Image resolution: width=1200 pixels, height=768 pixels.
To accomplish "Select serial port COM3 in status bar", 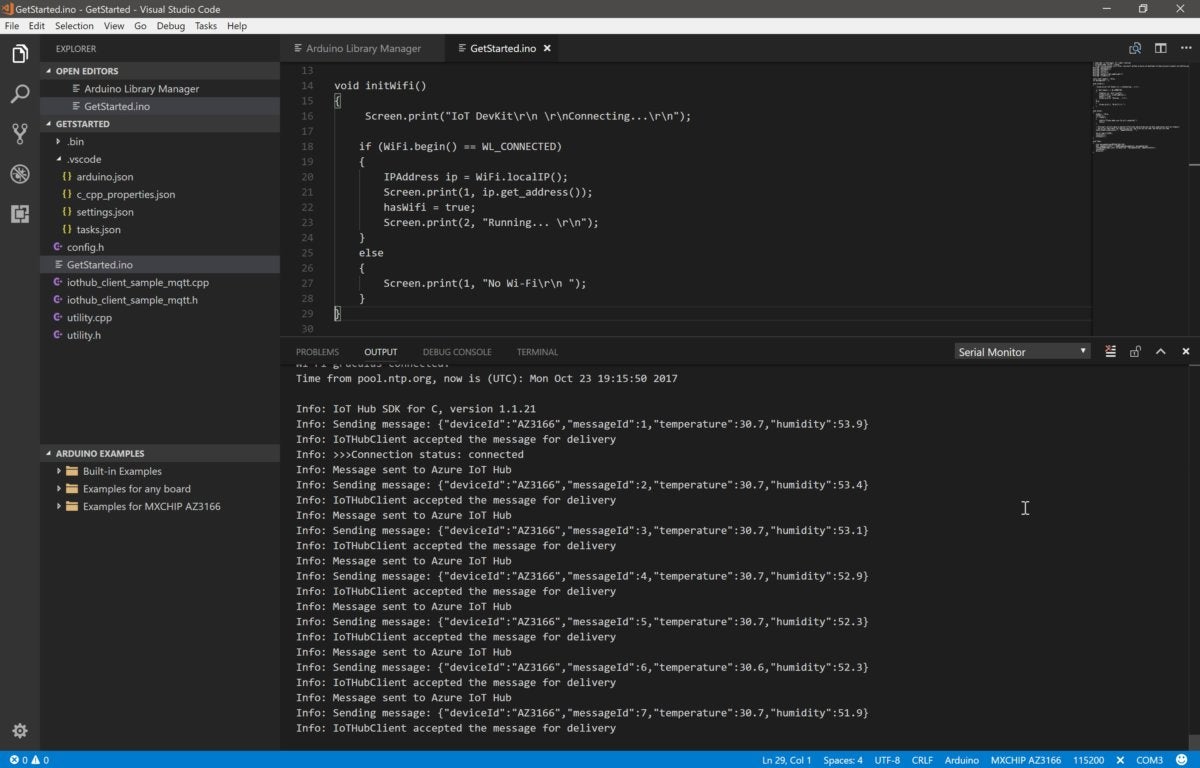I will [1149, 760].
